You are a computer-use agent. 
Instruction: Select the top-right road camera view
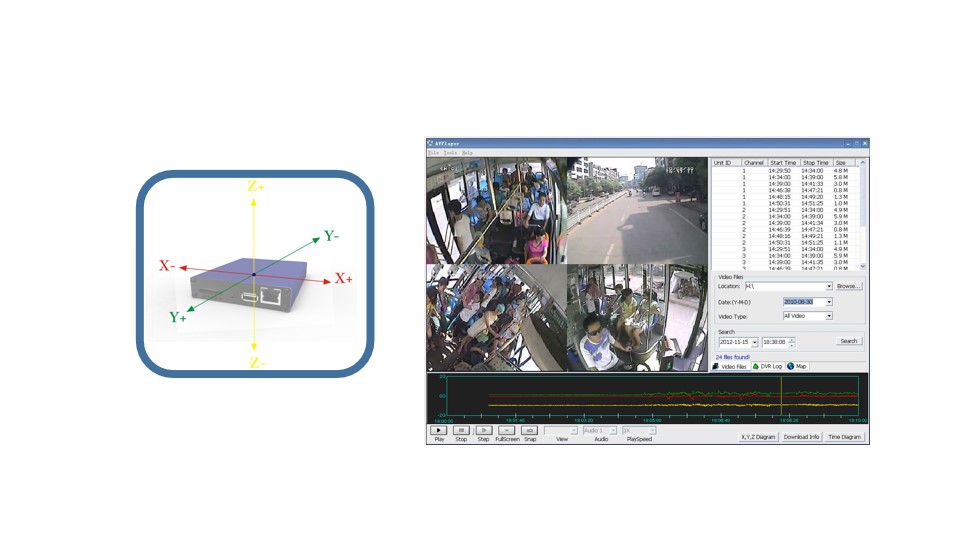(637, 210)
